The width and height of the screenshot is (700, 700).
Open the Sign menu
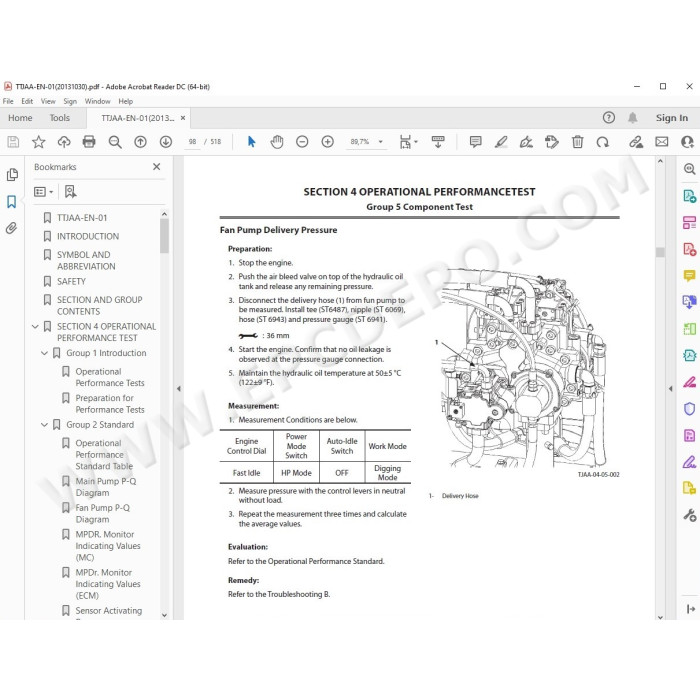(x=70, y=101)
